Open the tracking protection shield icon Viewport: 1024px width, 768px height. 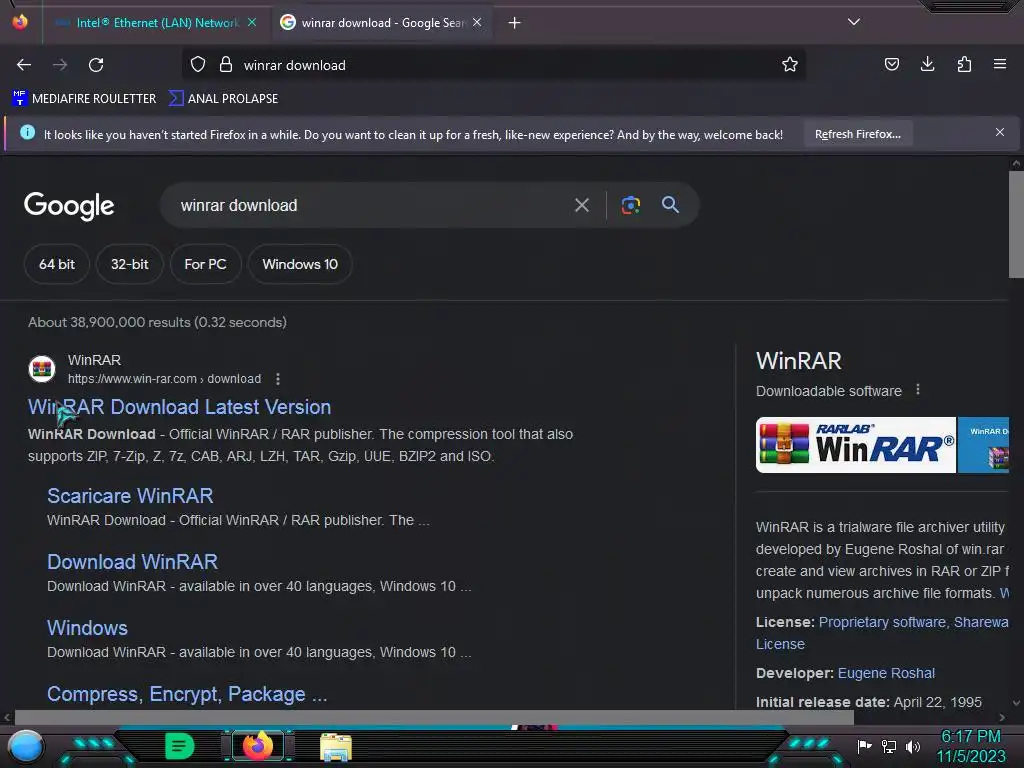coord(198,64)
